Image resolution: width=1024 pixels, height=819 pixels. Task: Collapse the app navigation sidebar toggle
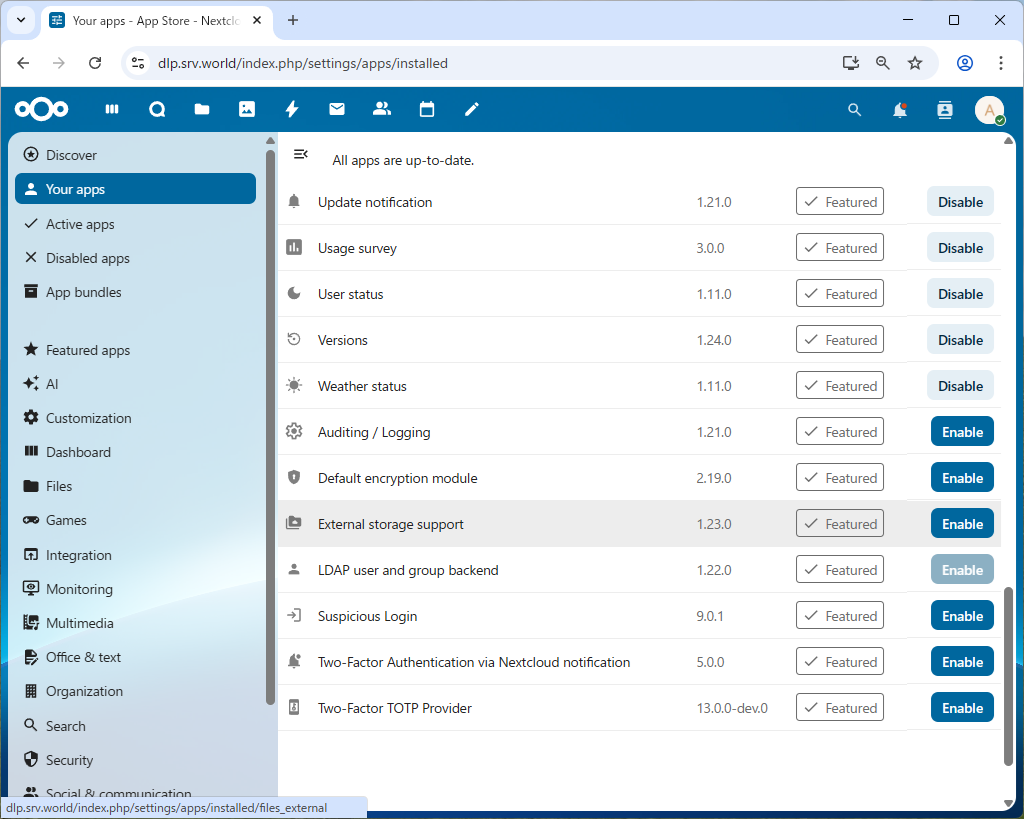pos(300,154)
